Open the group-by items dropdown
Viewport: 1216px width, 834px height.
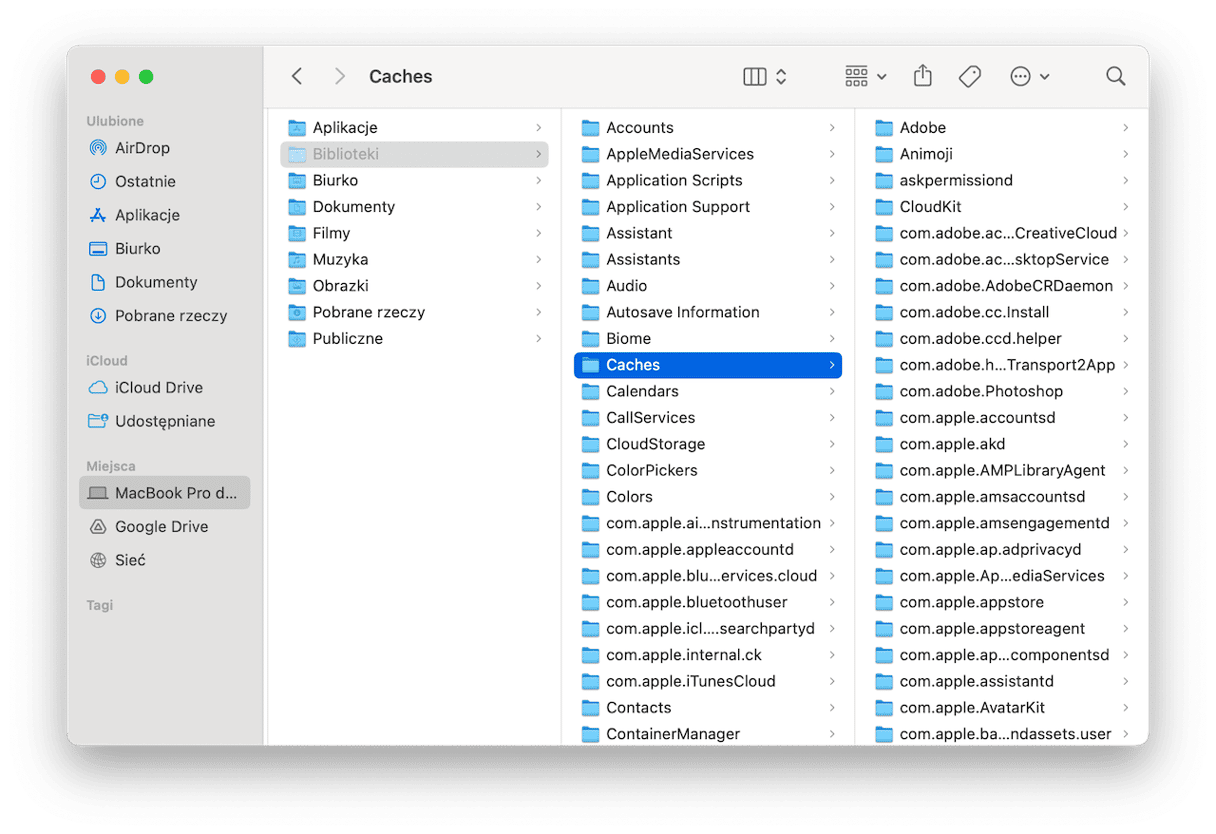pos(865,76)
